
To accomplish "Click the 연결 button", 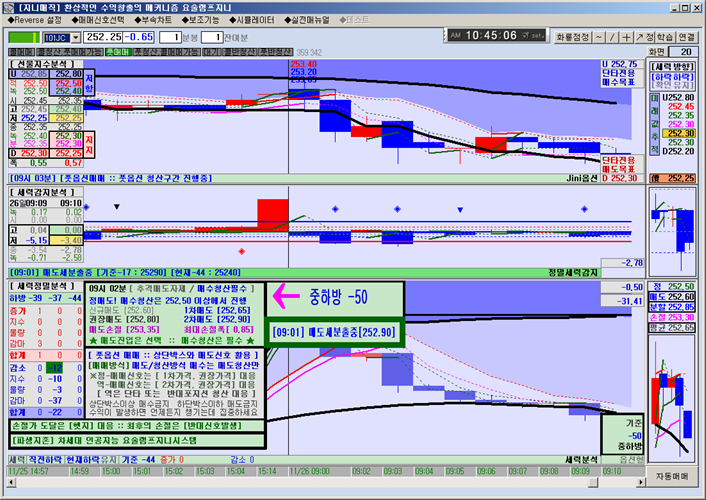I will [687, 37].
